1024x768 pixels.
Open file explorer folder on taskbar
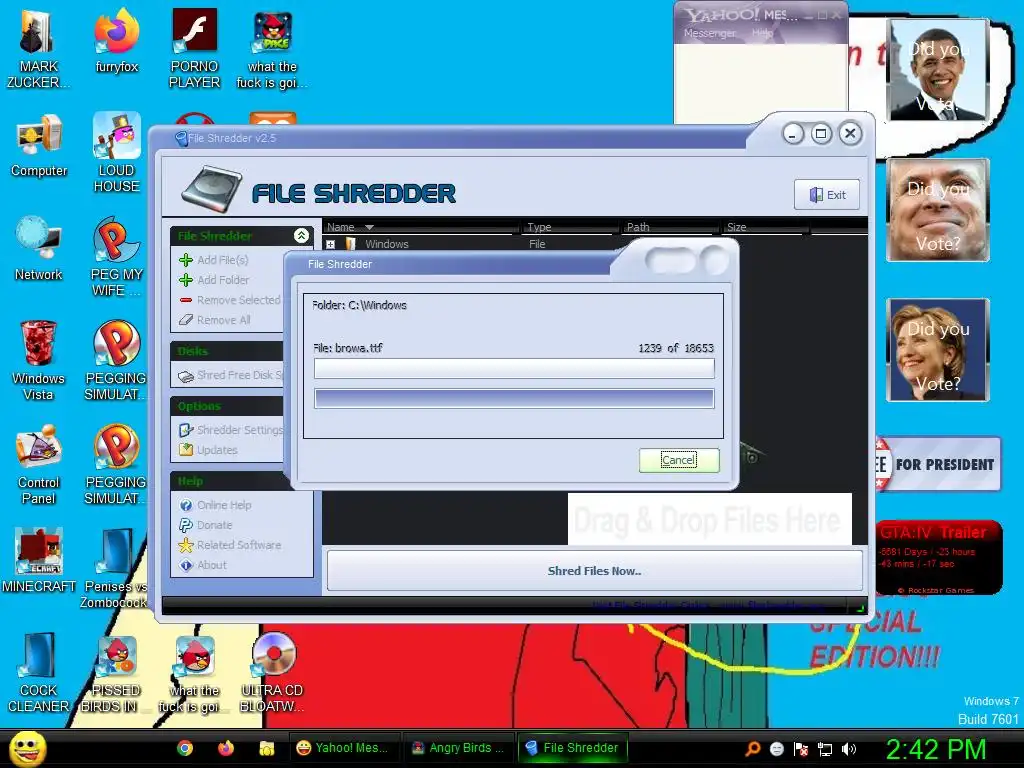point(266,748)
